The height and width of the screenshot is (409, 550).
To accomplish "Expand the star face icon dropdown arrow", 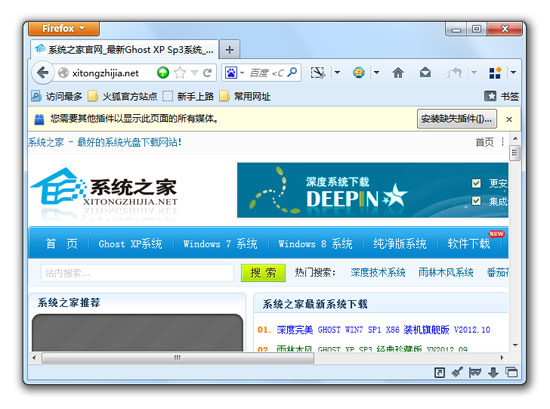I will (x=376, y=73).
